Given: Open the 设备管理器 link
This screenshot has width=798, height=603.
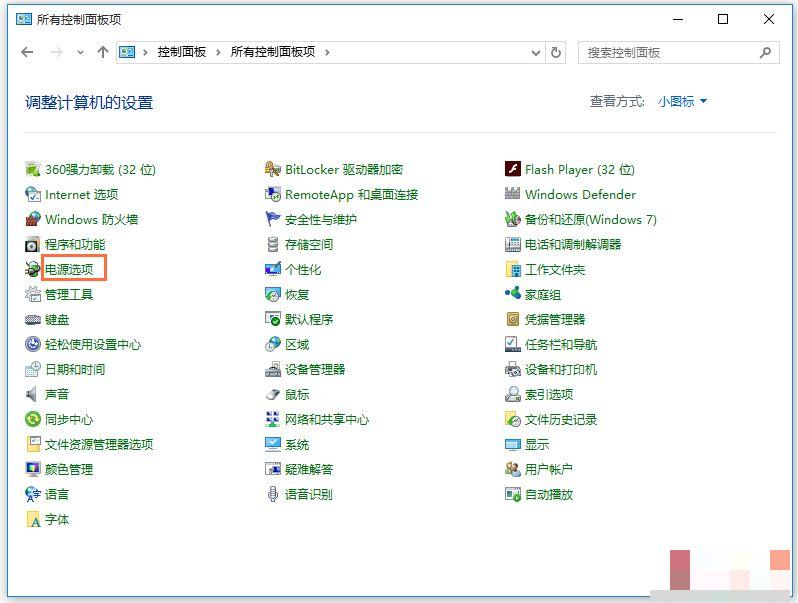Looking at the screenshot, I should pyautogui.click(x=315, y=369).
